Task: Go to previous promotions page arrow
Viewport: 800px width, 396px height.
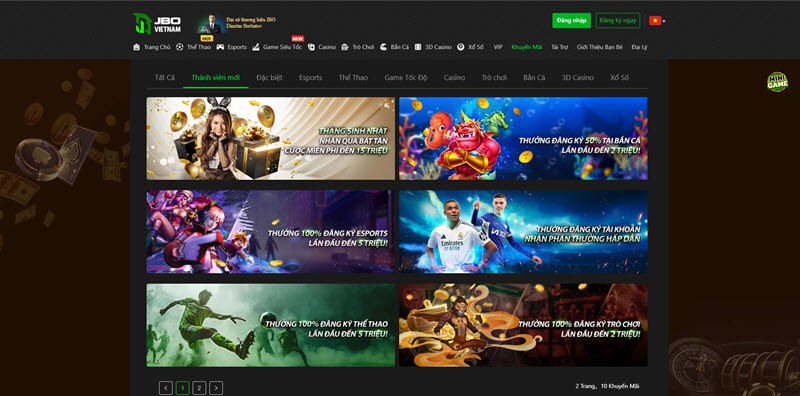Action: [x=166, y=388]
